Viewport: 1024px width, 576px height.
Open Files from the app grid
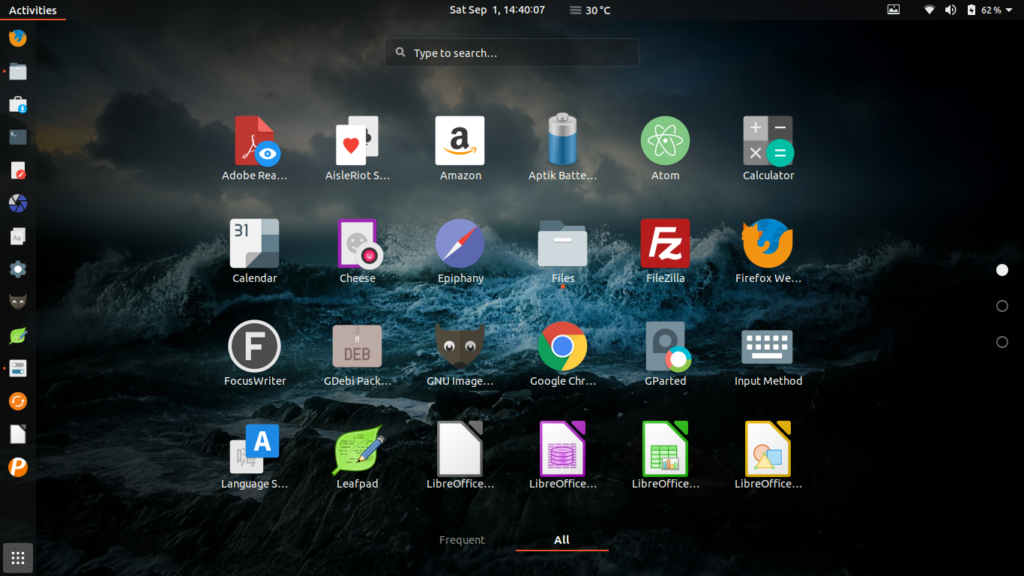tap(562, 251)
